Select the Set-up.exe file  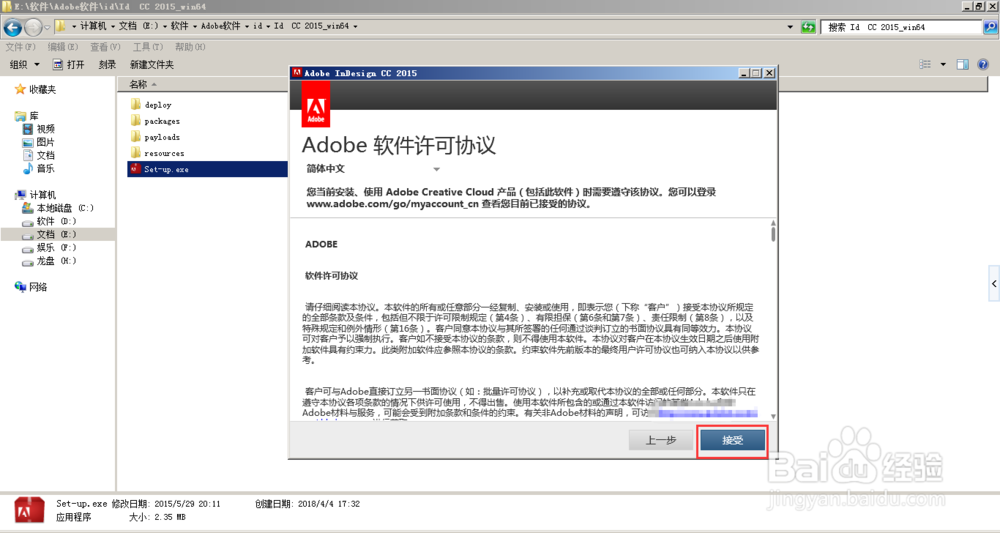(x=207, y=169)
